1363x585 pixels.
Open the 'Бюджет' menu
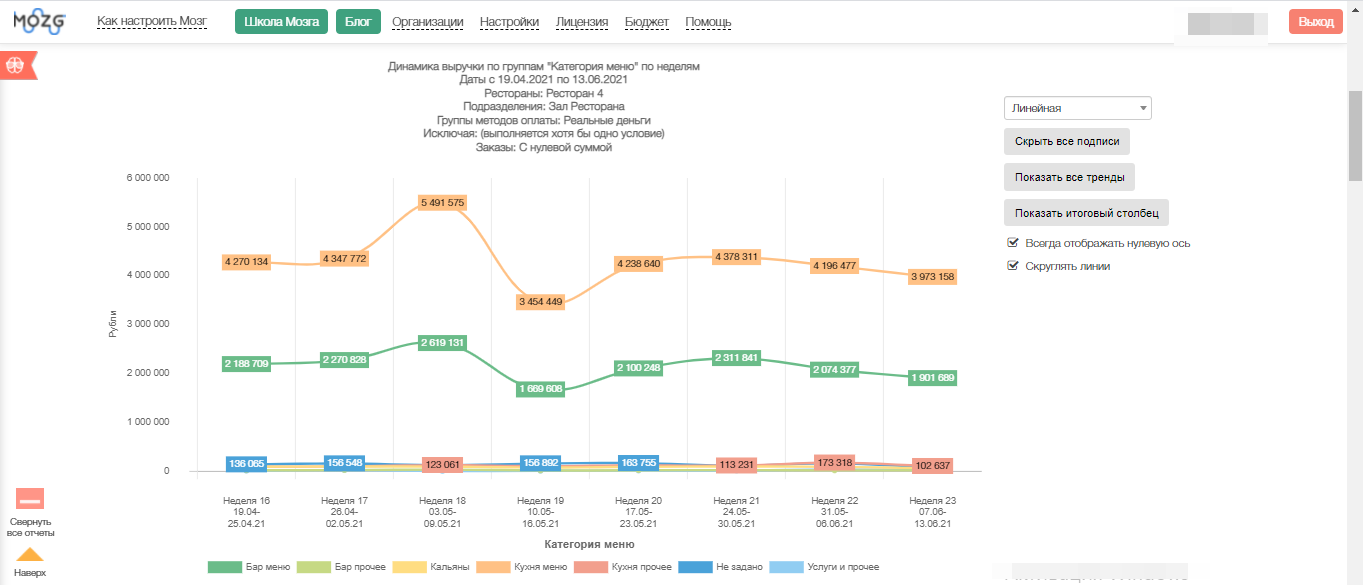click(x=646, y=22)
